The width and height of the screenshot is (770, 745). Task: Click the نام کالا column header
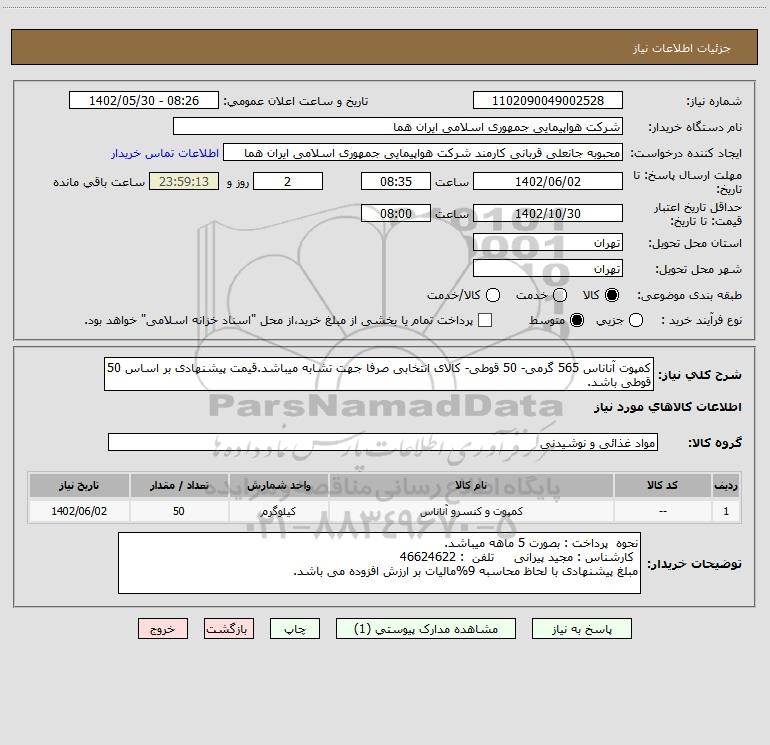471,485
